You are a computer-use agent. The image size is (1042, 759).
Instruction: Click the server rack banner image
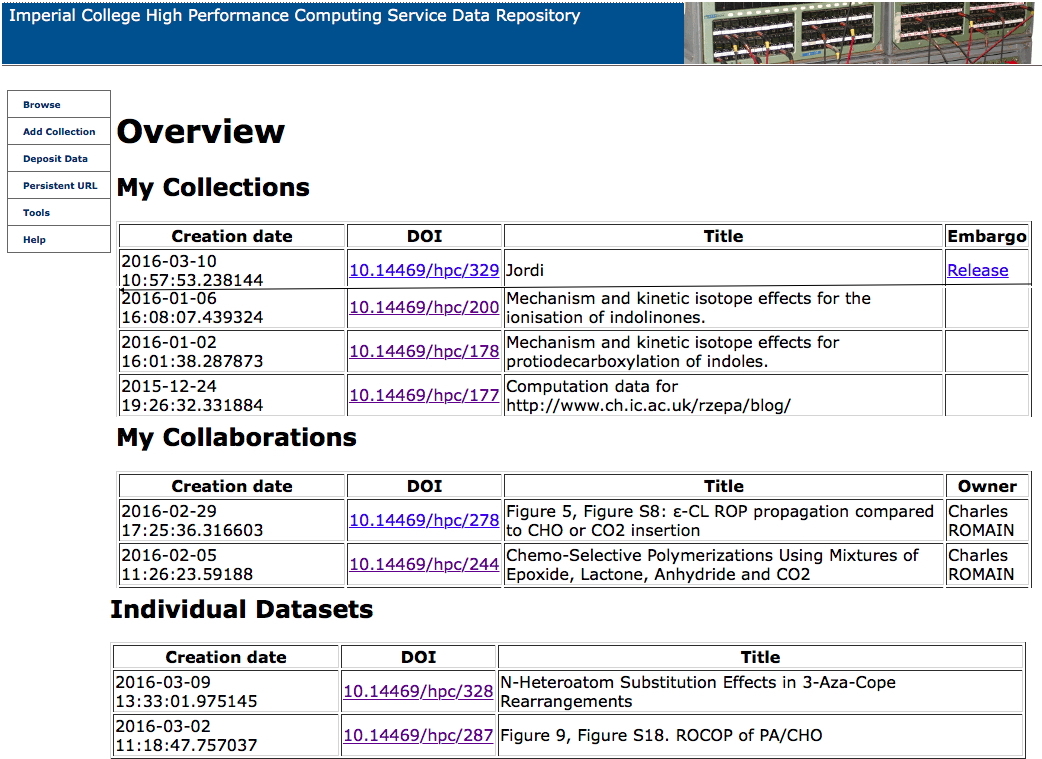[860, 32]
